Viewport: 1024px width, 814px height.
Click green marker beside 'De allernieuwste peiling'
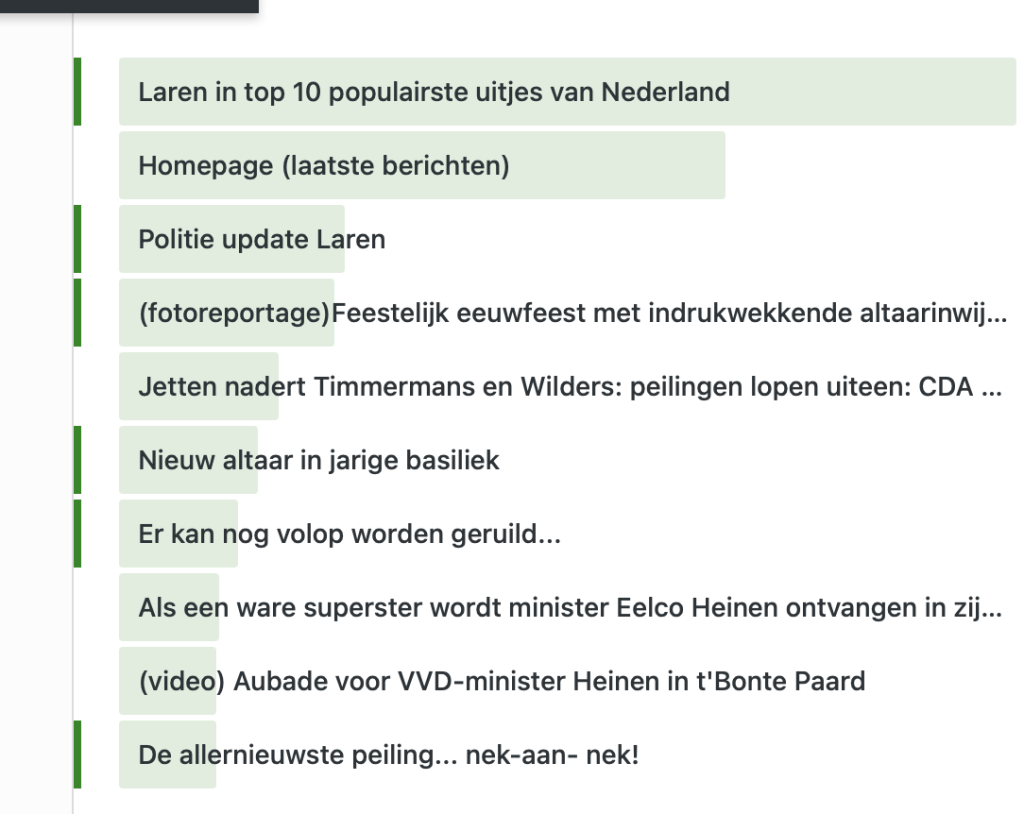tap(78, 755)
